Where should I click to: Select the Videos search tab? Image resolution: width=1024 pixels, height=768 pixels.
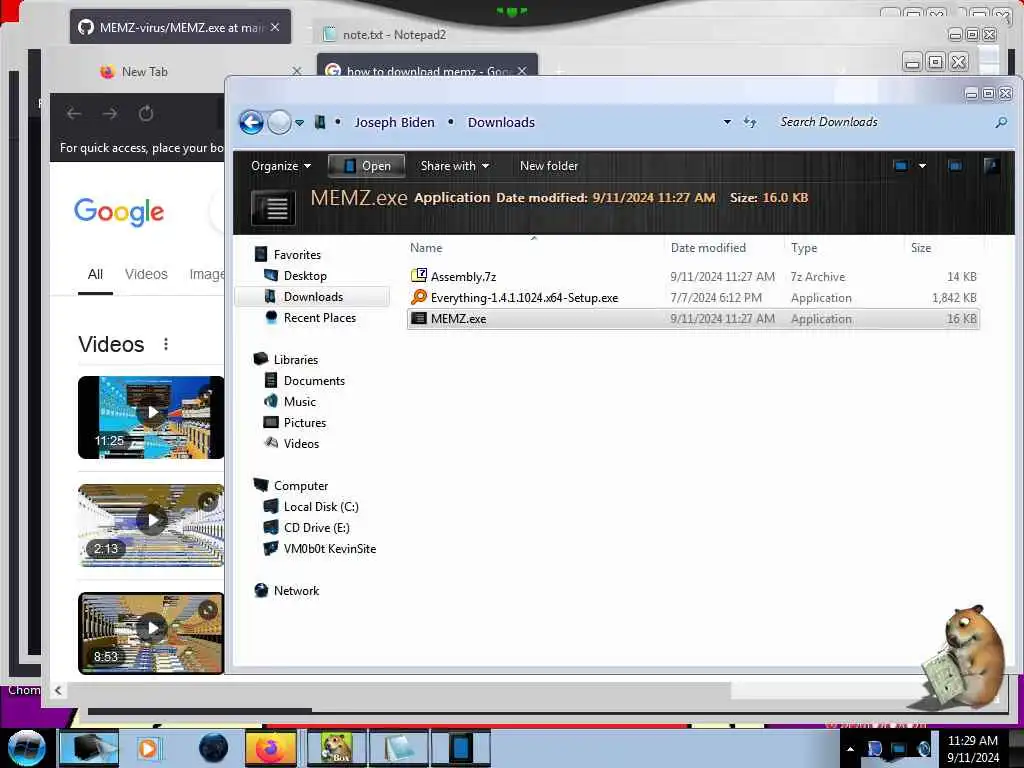click(146, 274)
